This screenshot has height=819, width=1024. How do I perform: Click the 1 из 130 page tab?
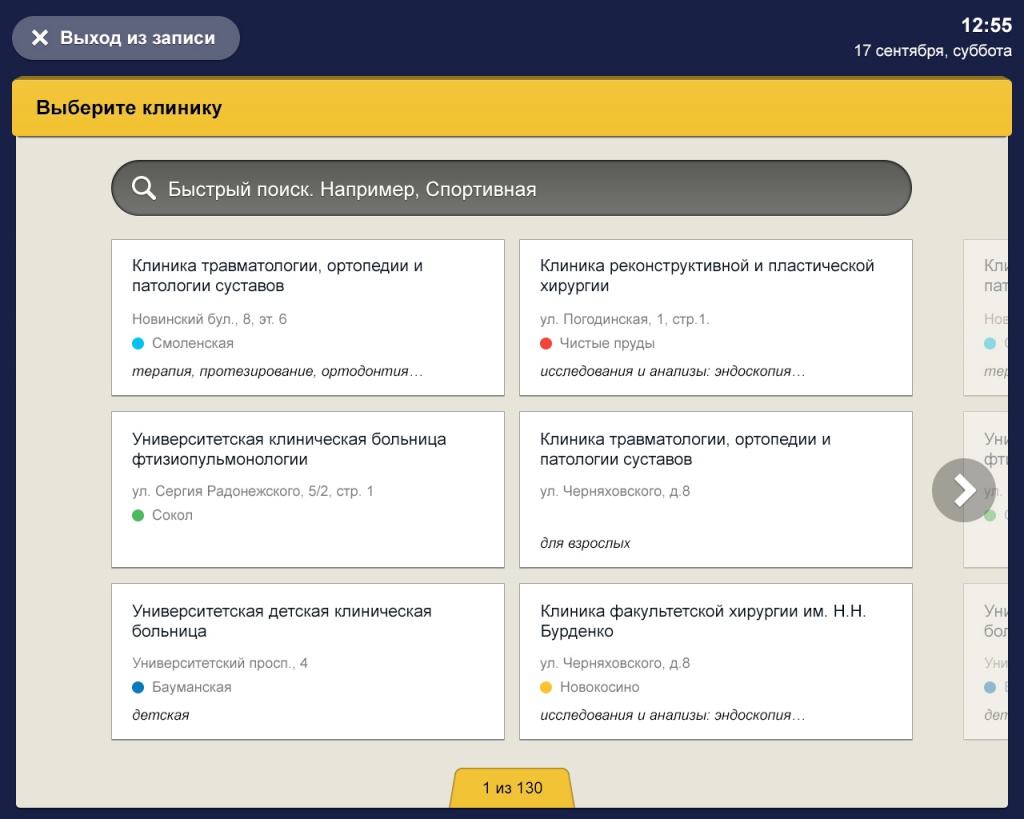512,788
